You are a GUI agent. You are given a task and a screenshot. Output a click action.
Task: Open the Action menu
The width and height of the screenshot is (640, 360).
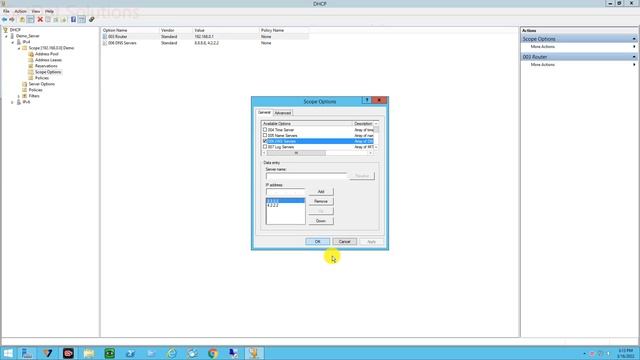(20, 11)
